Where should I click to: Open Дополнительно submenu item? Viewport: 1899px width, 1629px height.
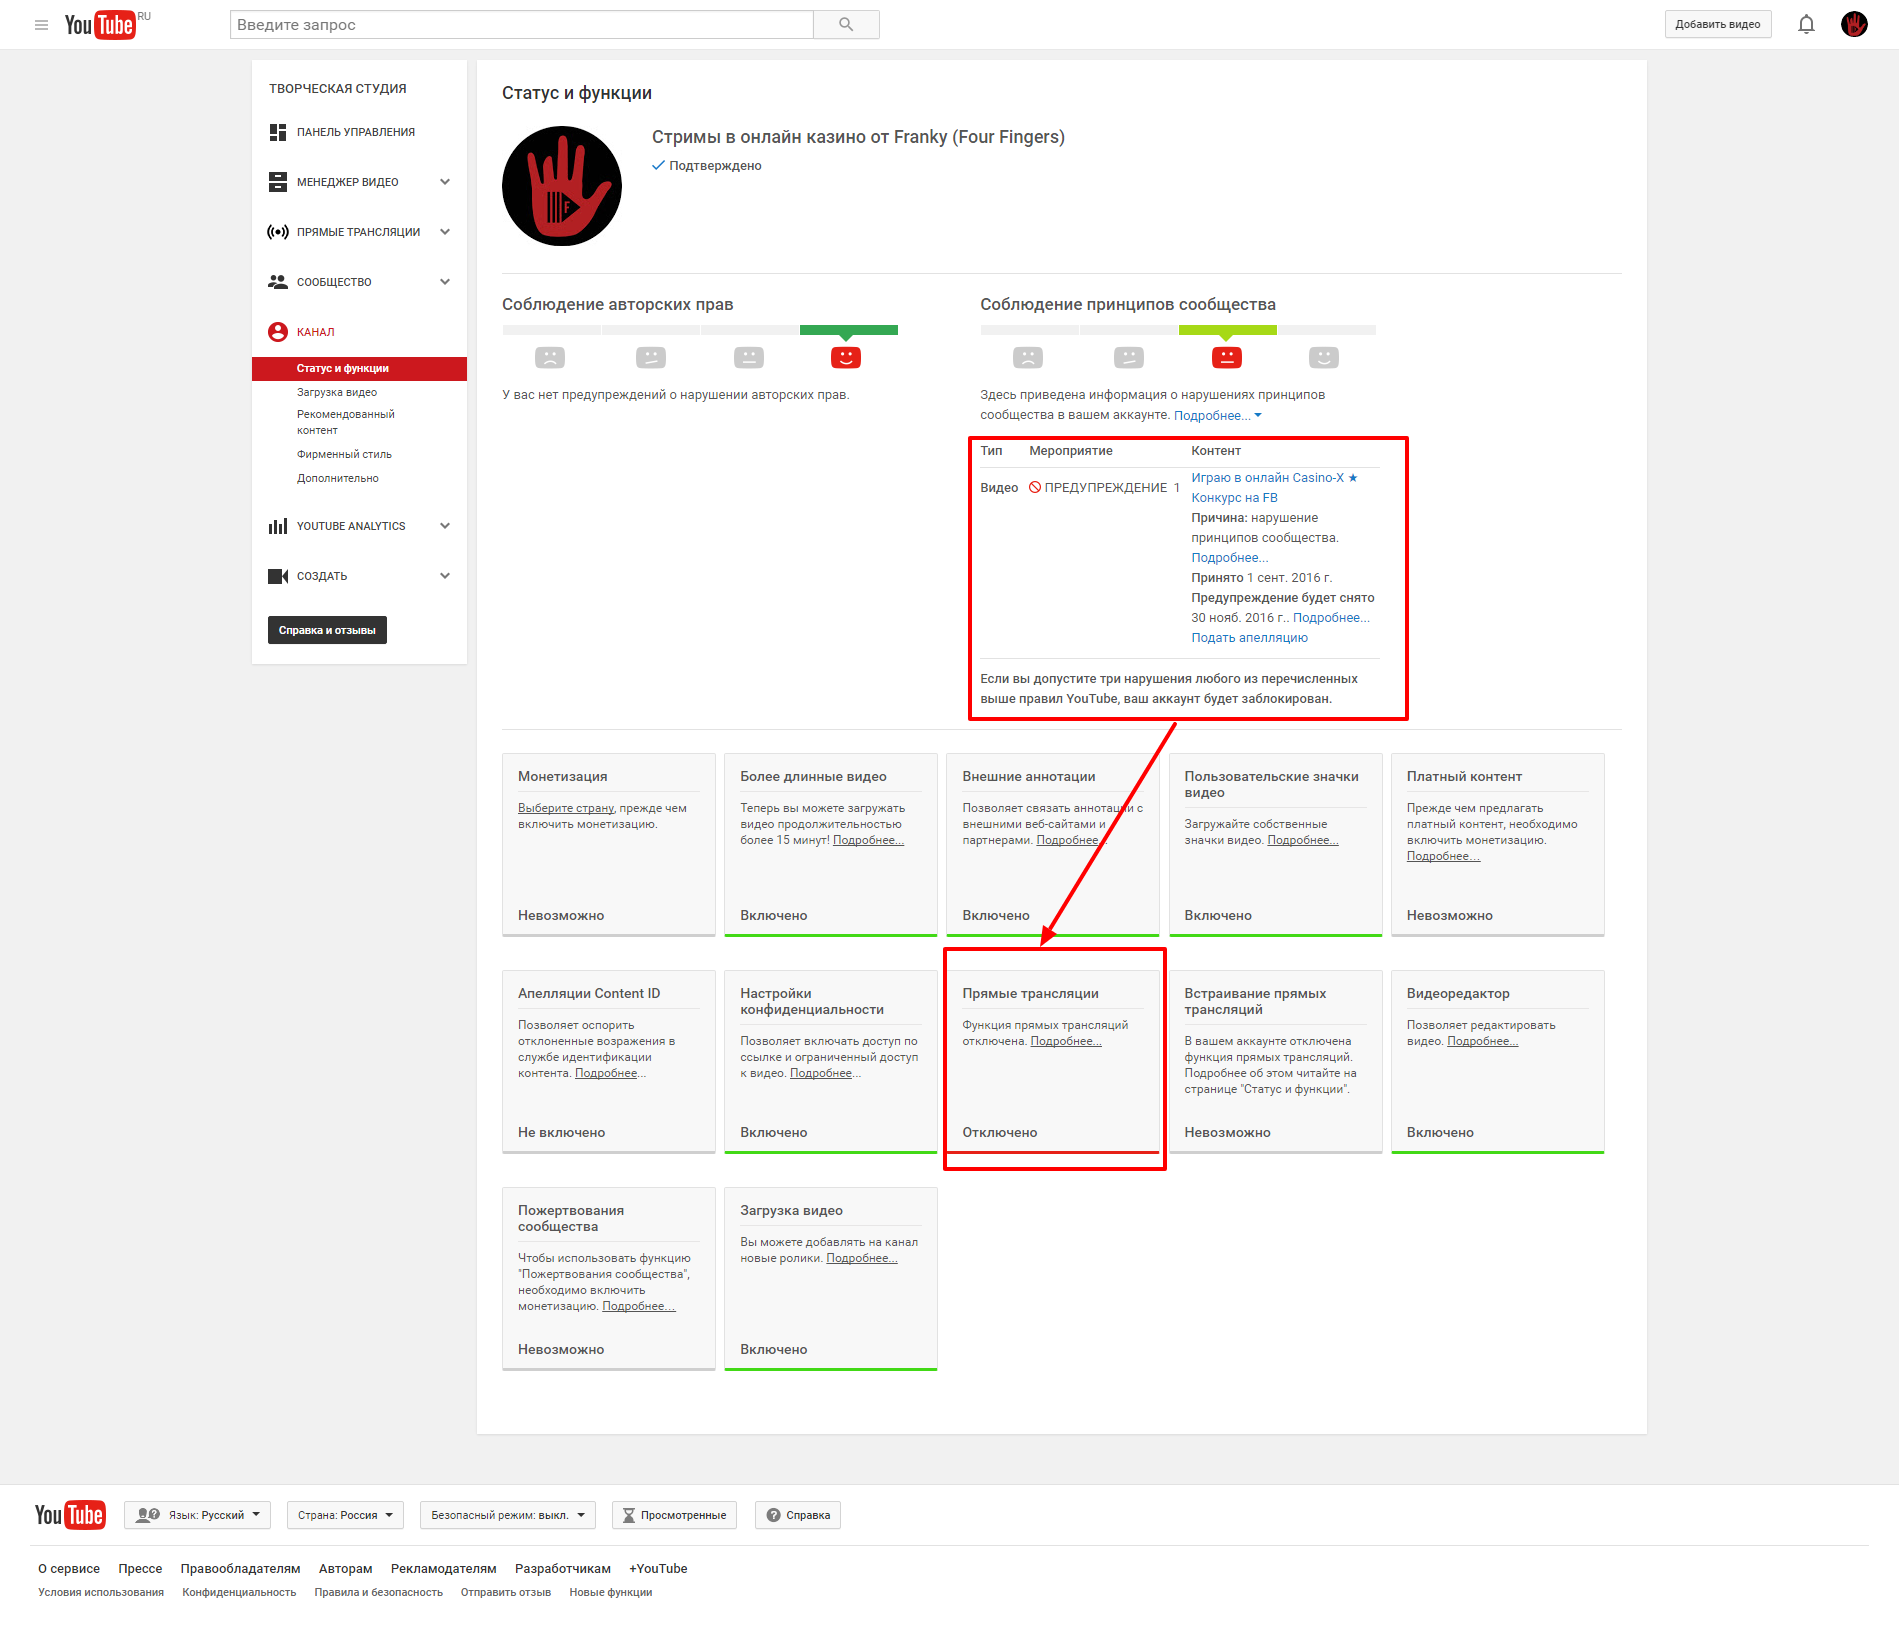click(x=338, y=479)
